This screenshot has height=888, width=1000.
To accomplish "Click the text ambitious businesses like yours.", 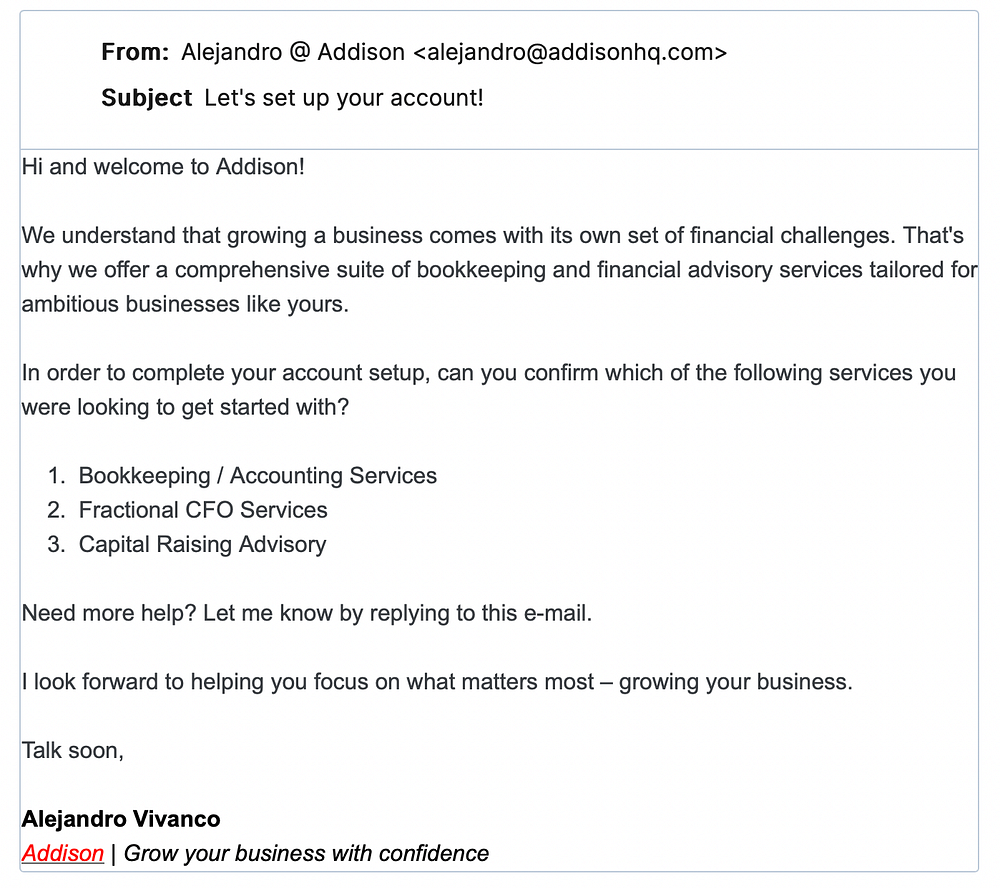I will pyautogui.click(x=185, y=304).
